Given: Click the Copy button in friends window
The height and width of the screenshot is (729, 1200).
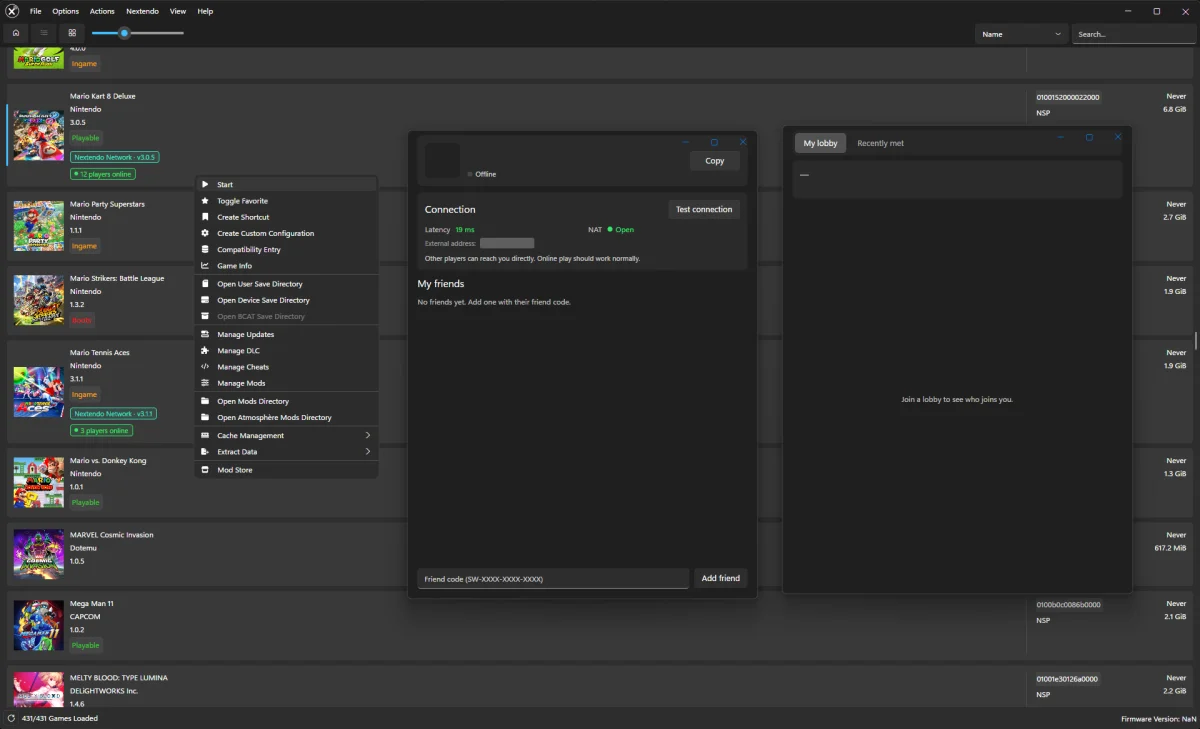Looking at the screenshot, I should (715, 160).
